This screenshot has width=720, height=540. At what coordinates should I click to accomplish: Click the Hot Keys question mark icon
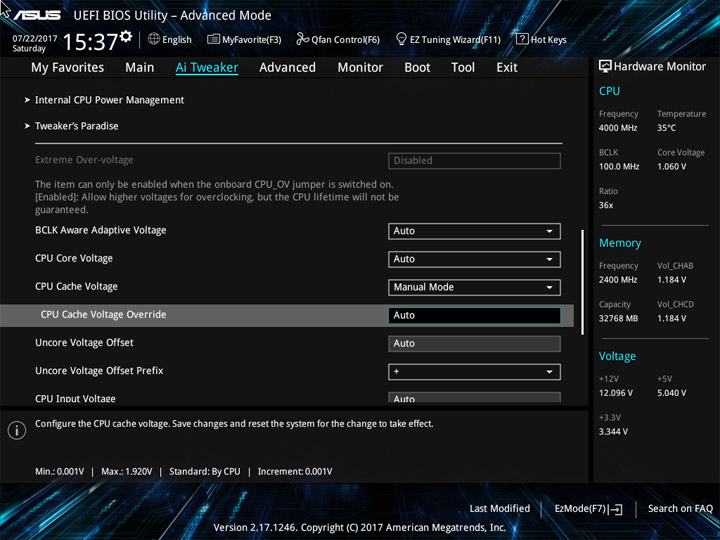pyautogui.click(x=522, y=39)
